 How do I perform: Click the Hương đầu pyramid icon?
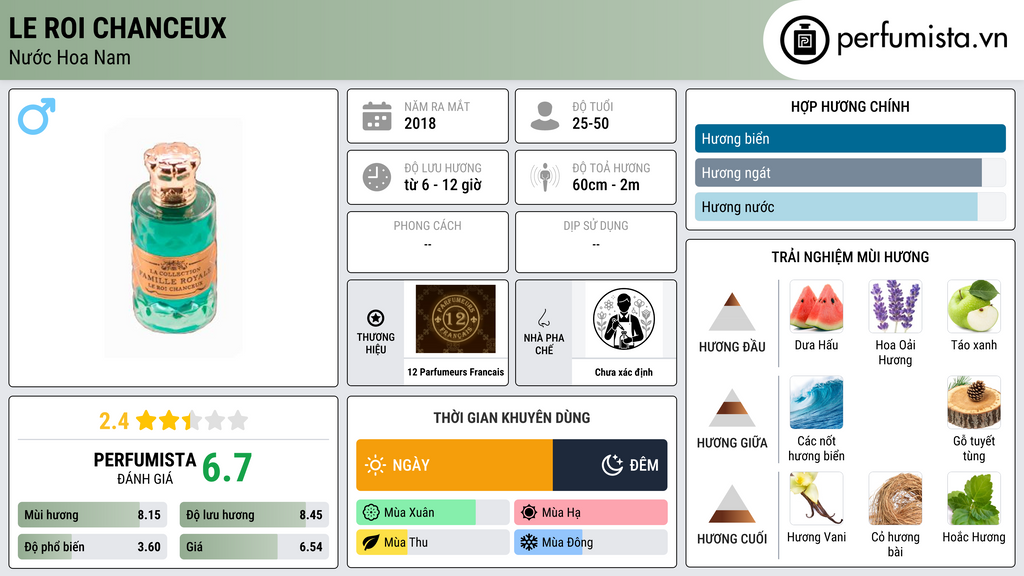click(x=732, y=312)
